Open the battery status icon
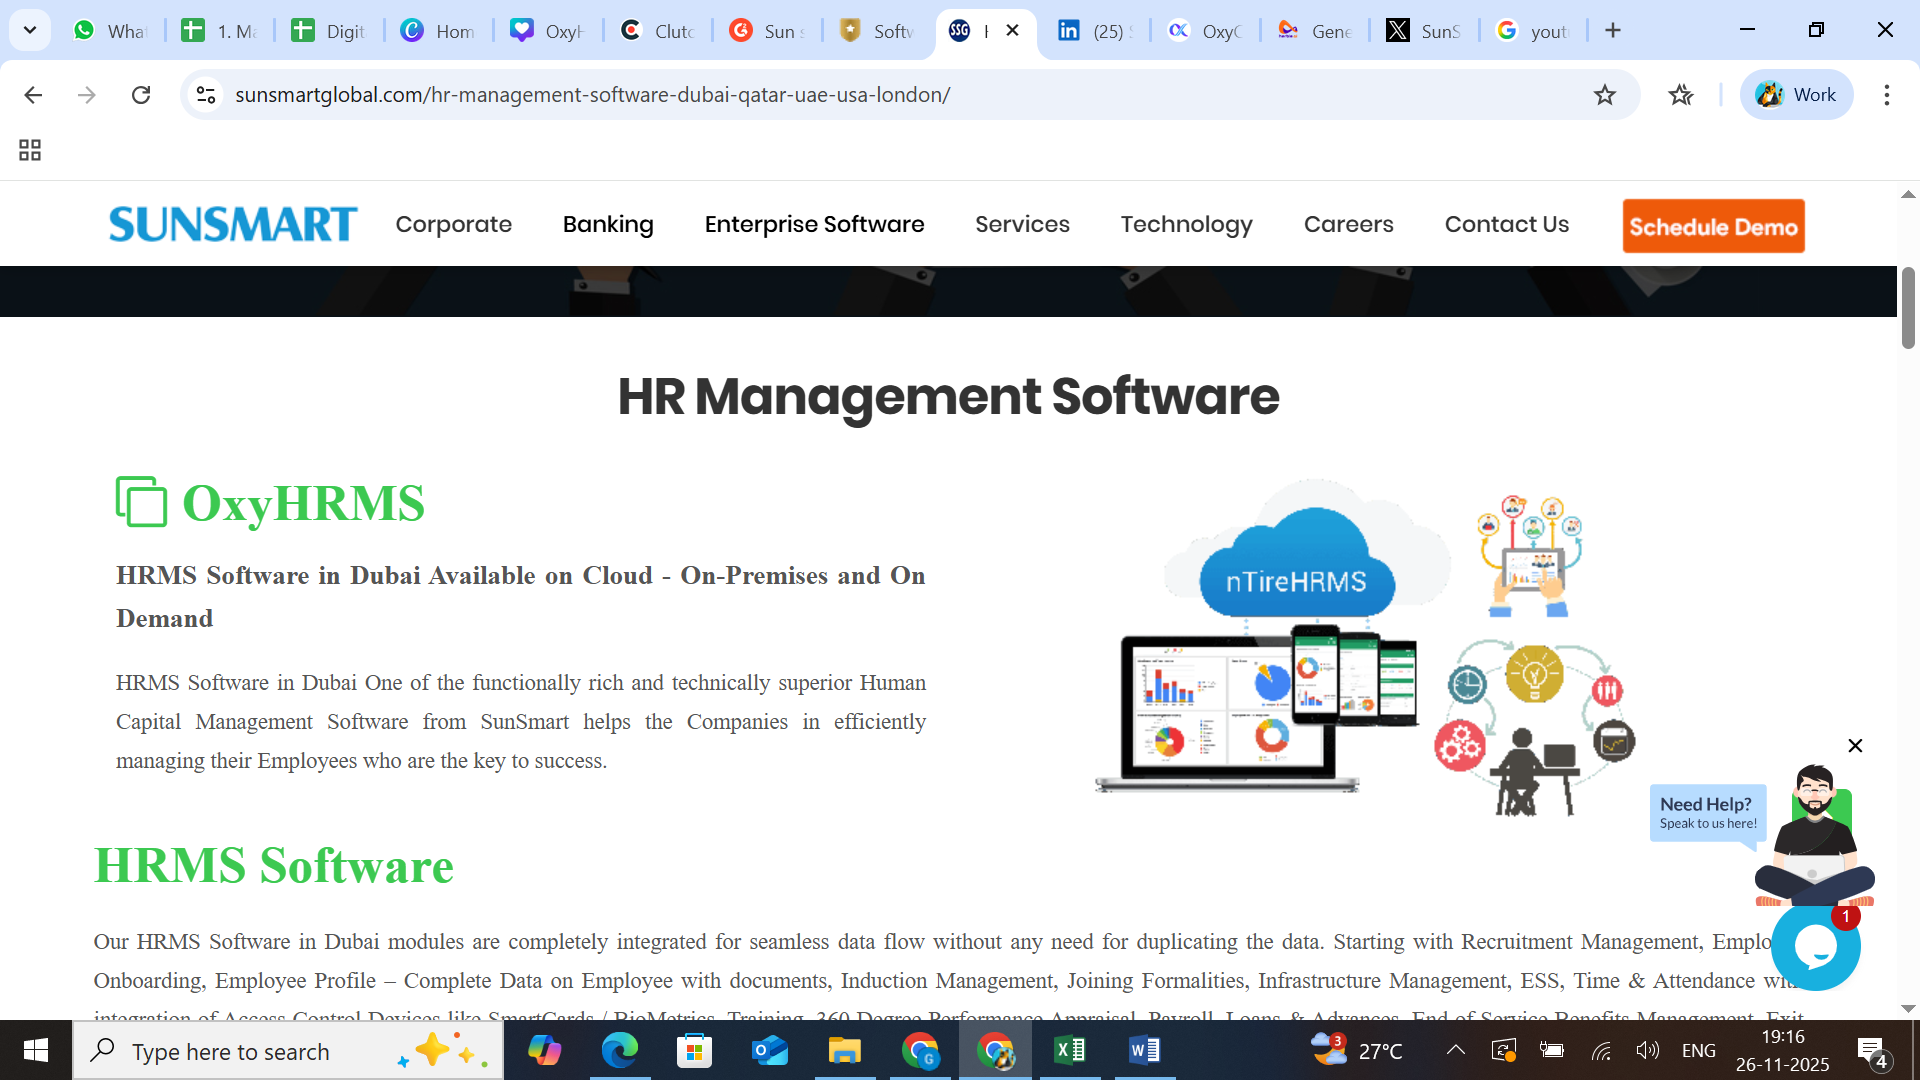 pyautogui.click(x=1552, y=1050)
